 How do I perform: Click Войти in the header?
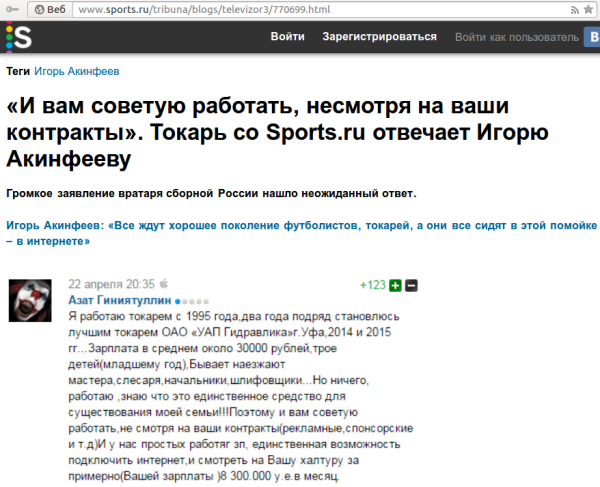click(x=287, y=37)
